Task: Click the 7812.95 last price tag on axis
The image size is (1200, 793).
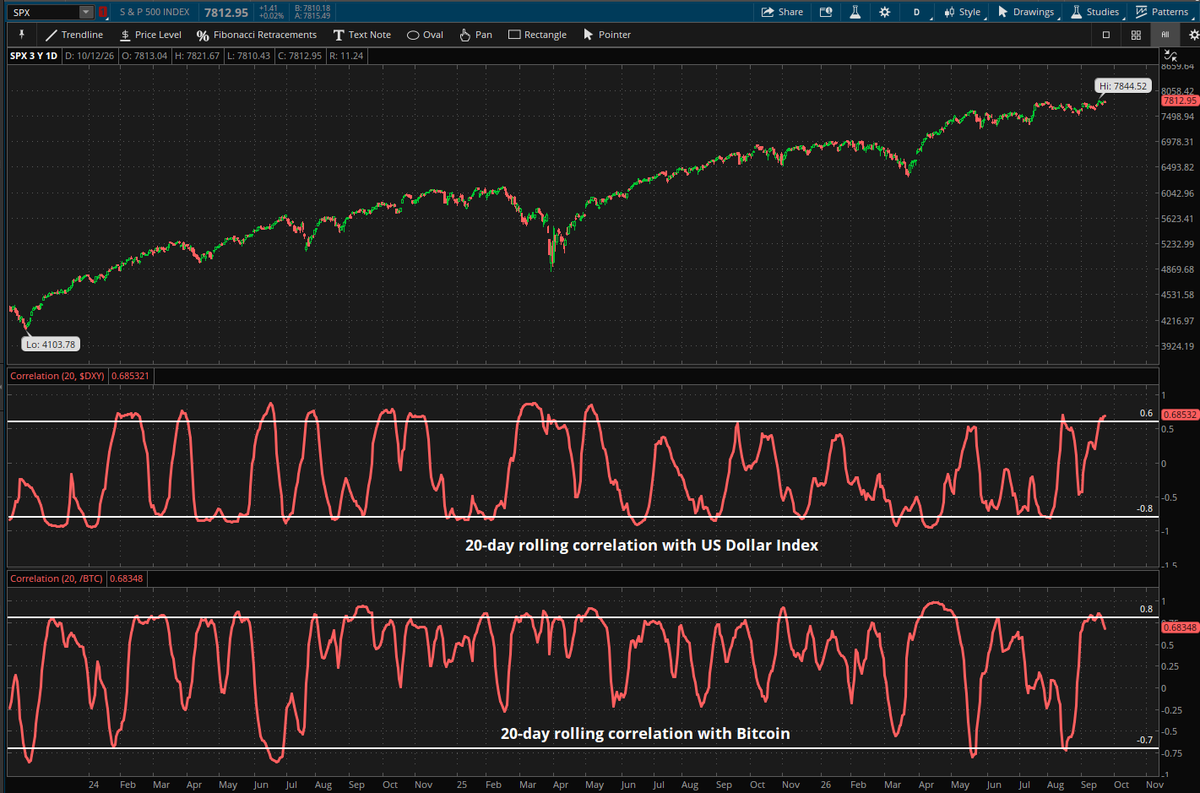Action: 1179,101
